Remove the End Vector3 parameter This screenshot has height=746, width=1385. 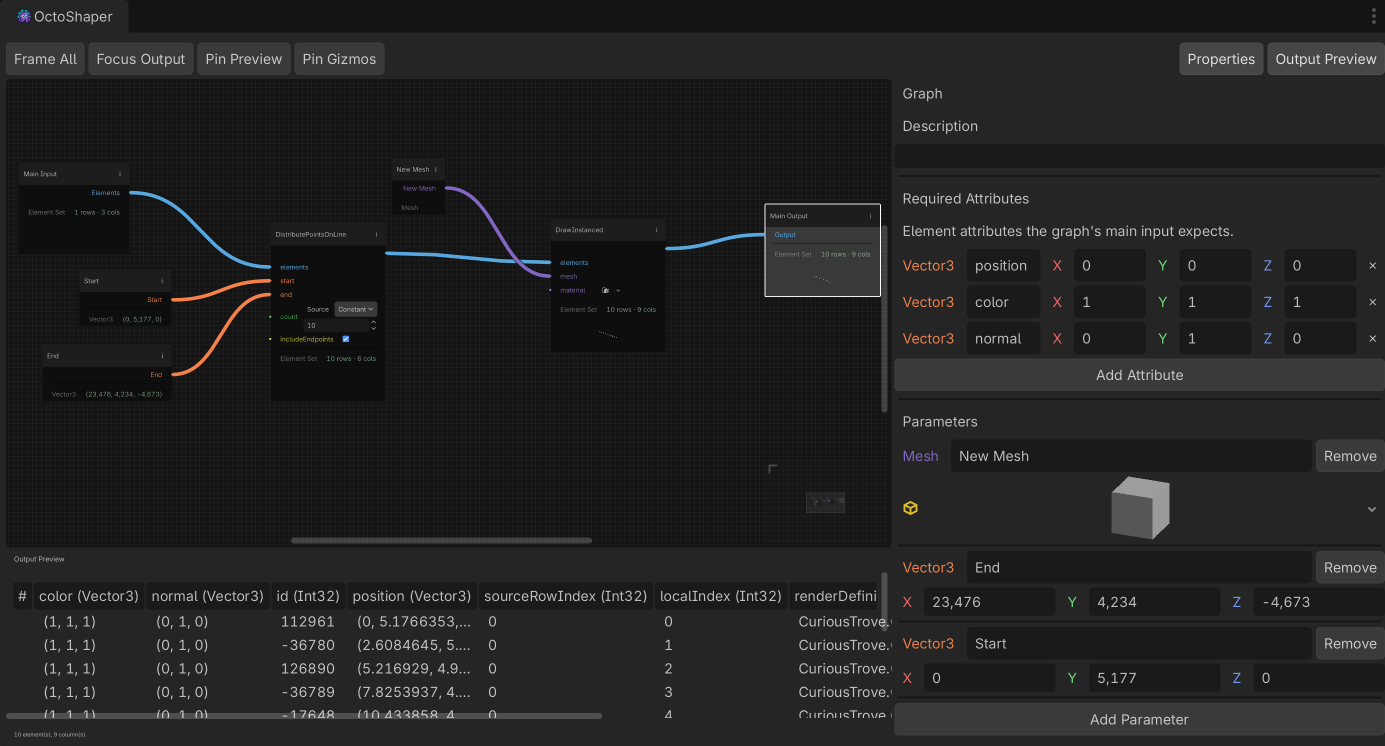point(1350,567)
